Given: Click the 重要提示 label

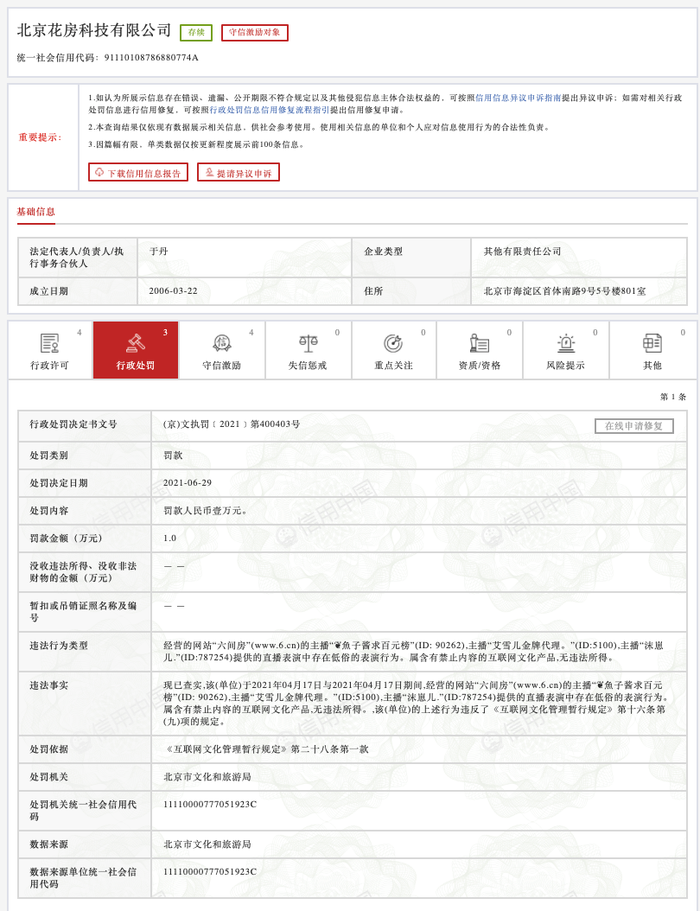Looking at the screenshot, I should pos(40,137).
